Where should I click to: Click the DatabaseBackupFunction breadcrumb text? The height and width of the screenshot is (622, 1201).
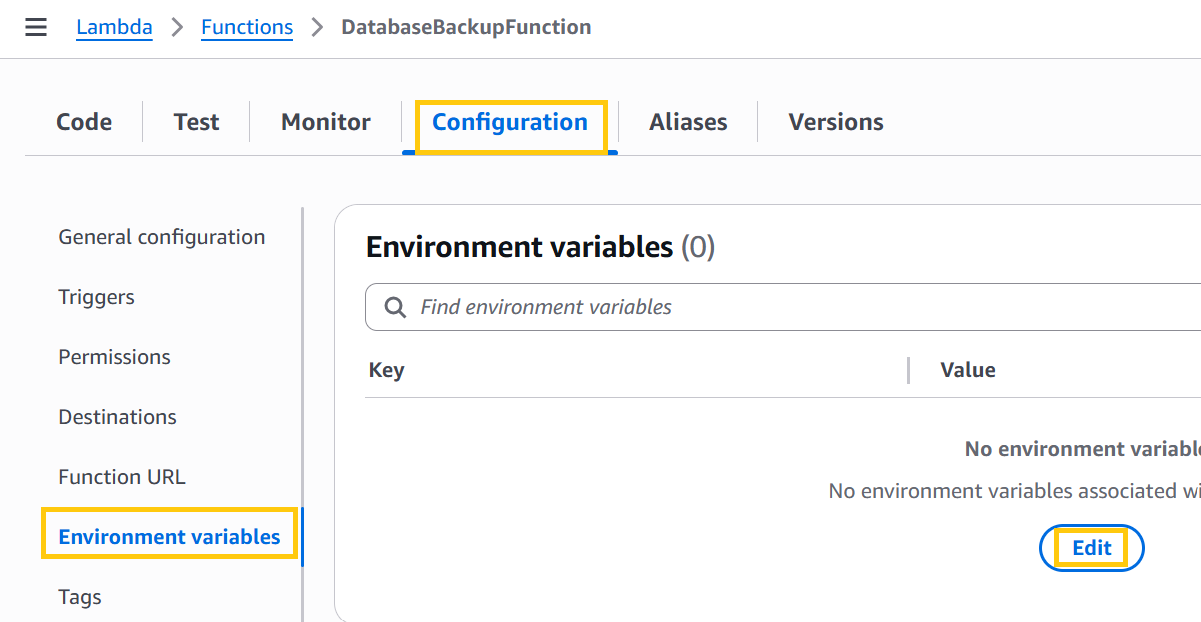(x=466, y=27)
